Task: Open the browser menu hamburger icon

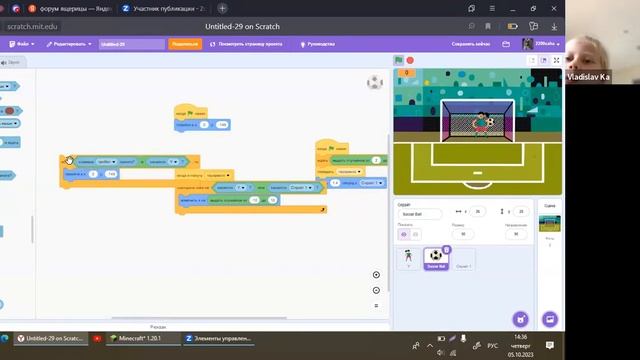Action: tap(492, 9)
